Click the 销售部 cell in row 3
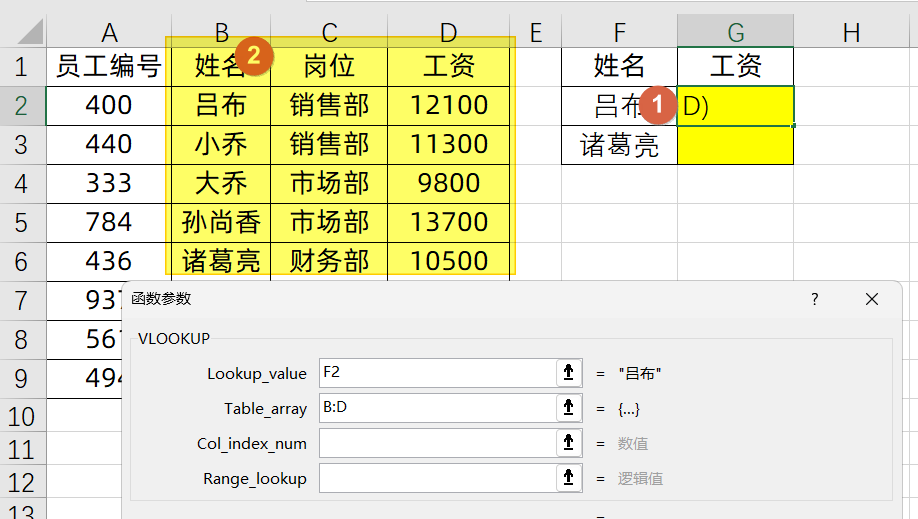Screen dimensions: 918x519 click(329, 145)
